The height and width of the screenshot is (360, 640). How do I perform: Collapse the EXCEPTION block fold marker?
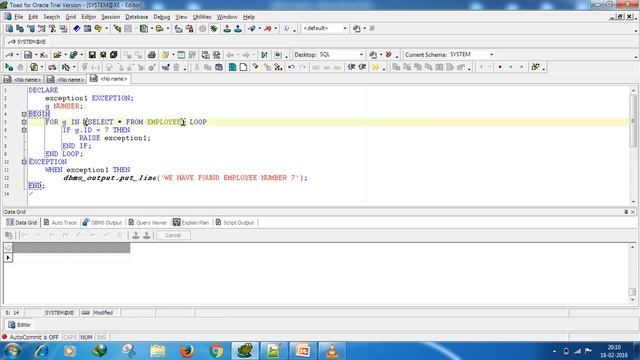[x=24, y=162]
